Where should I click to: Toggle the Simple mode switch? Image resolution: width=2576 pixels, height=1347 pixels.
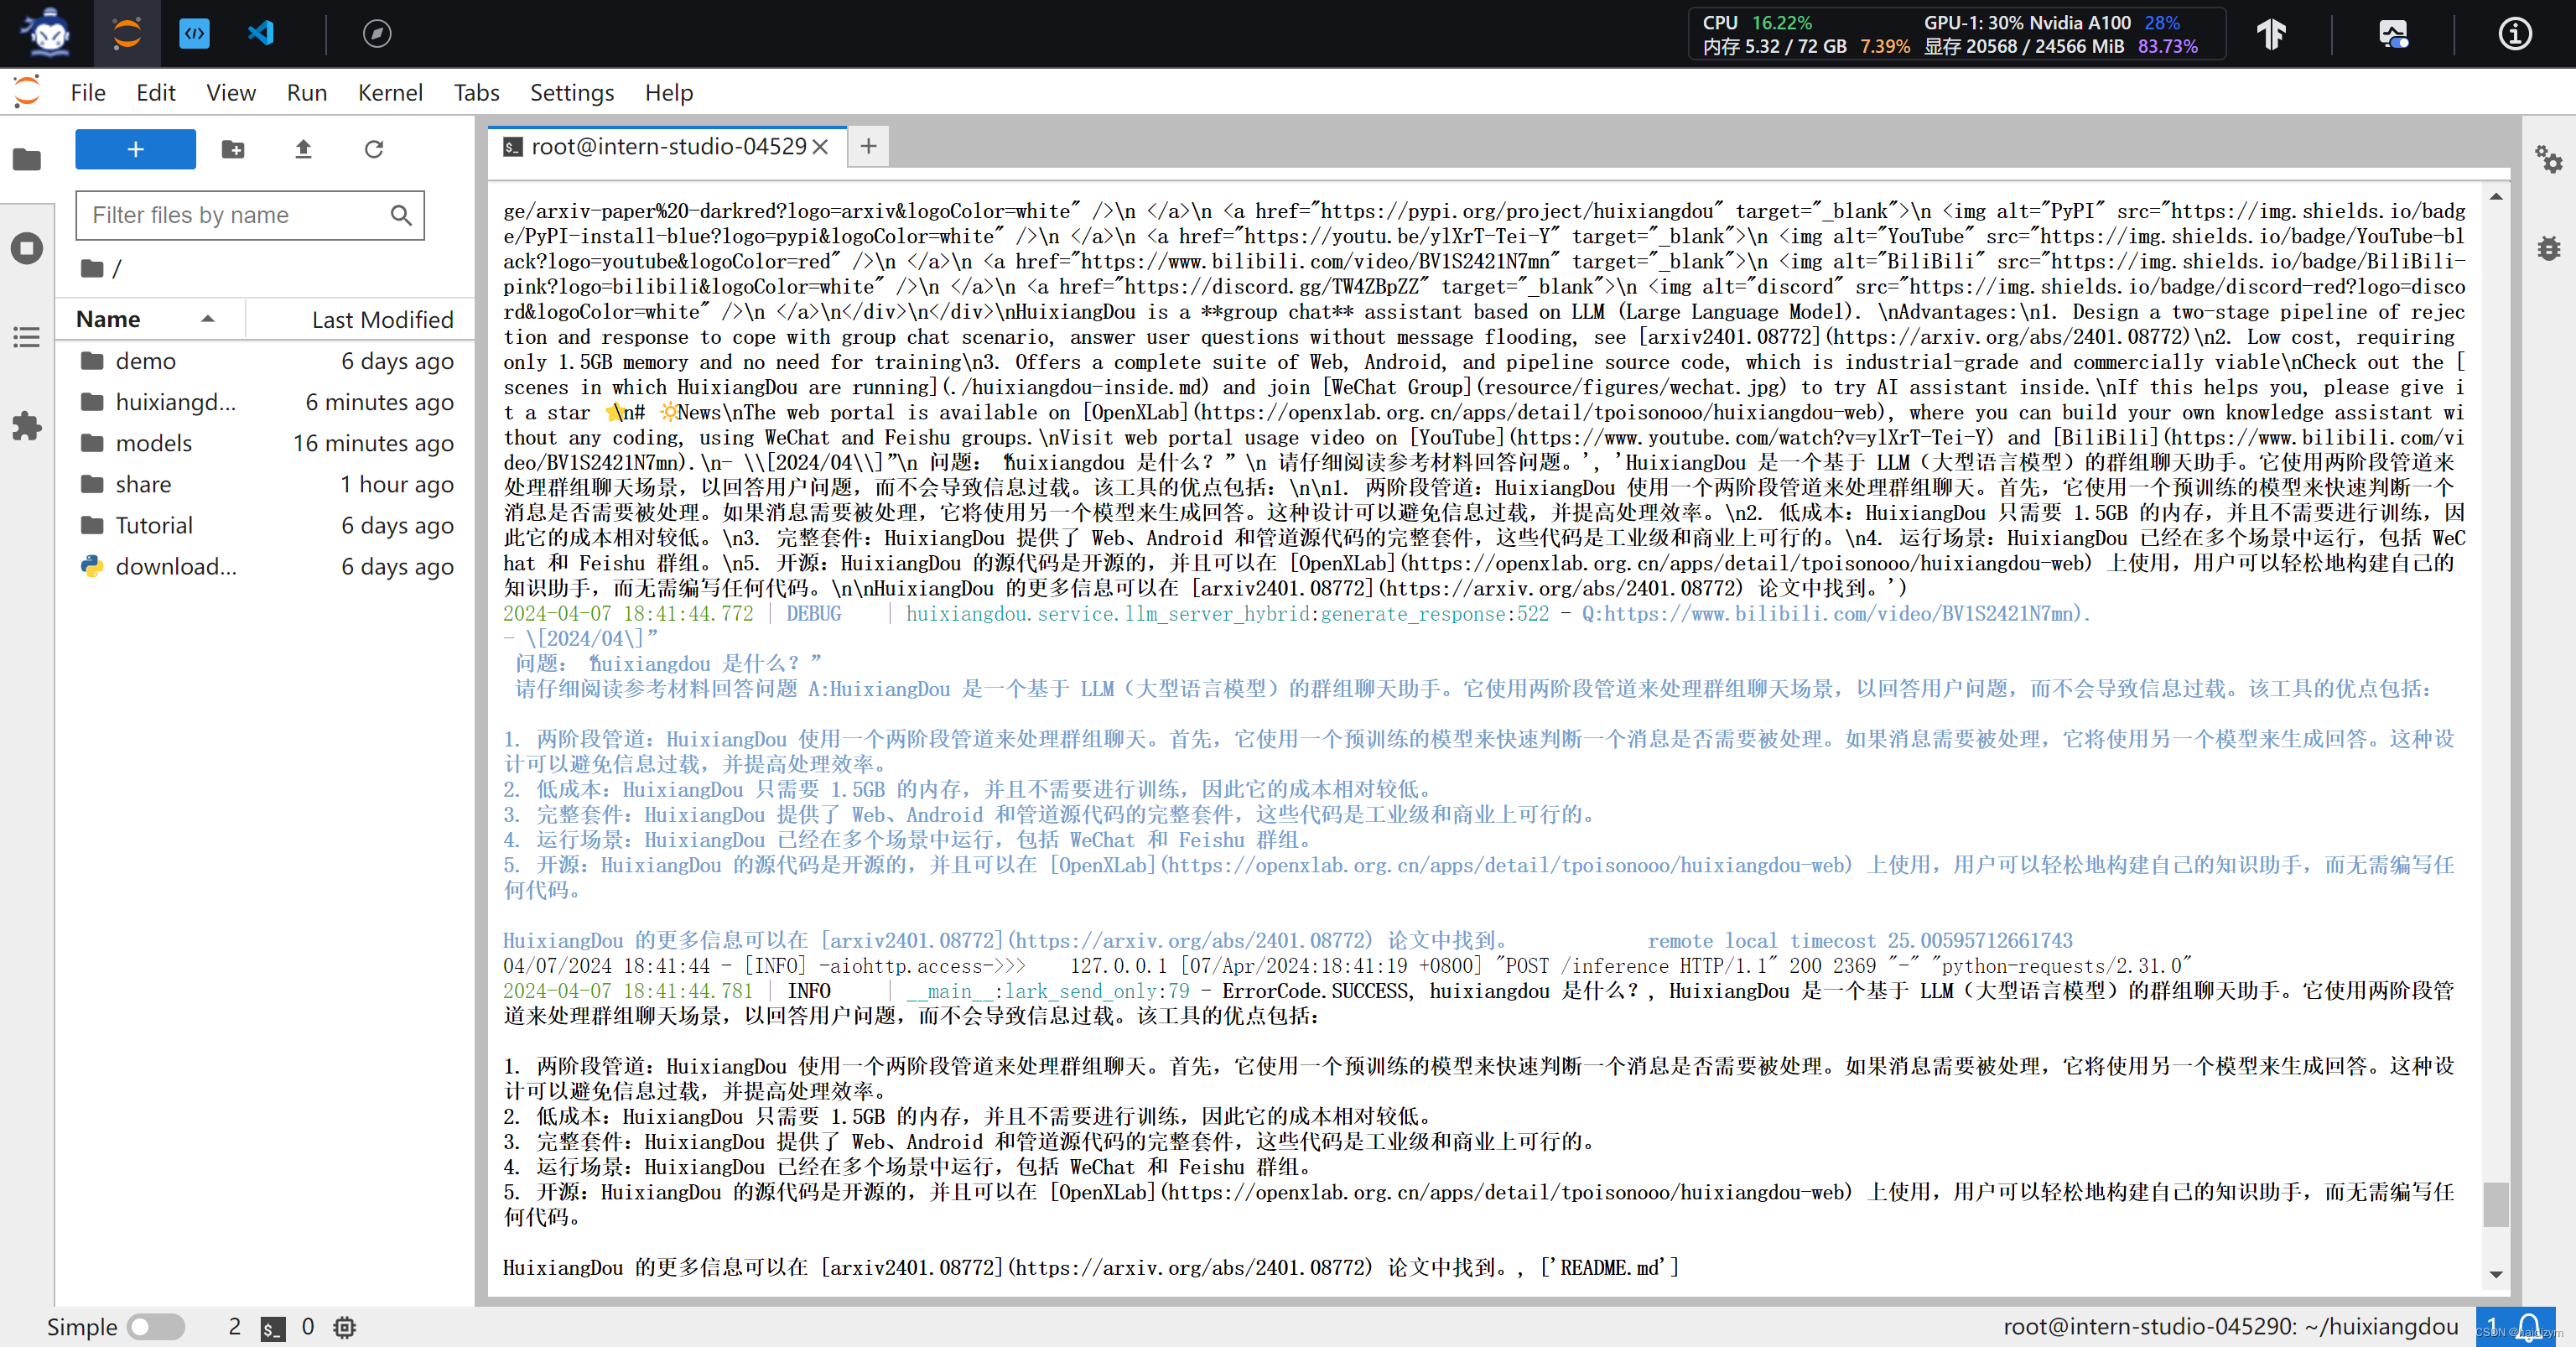pyautogui.click(x=150, y=1327)
